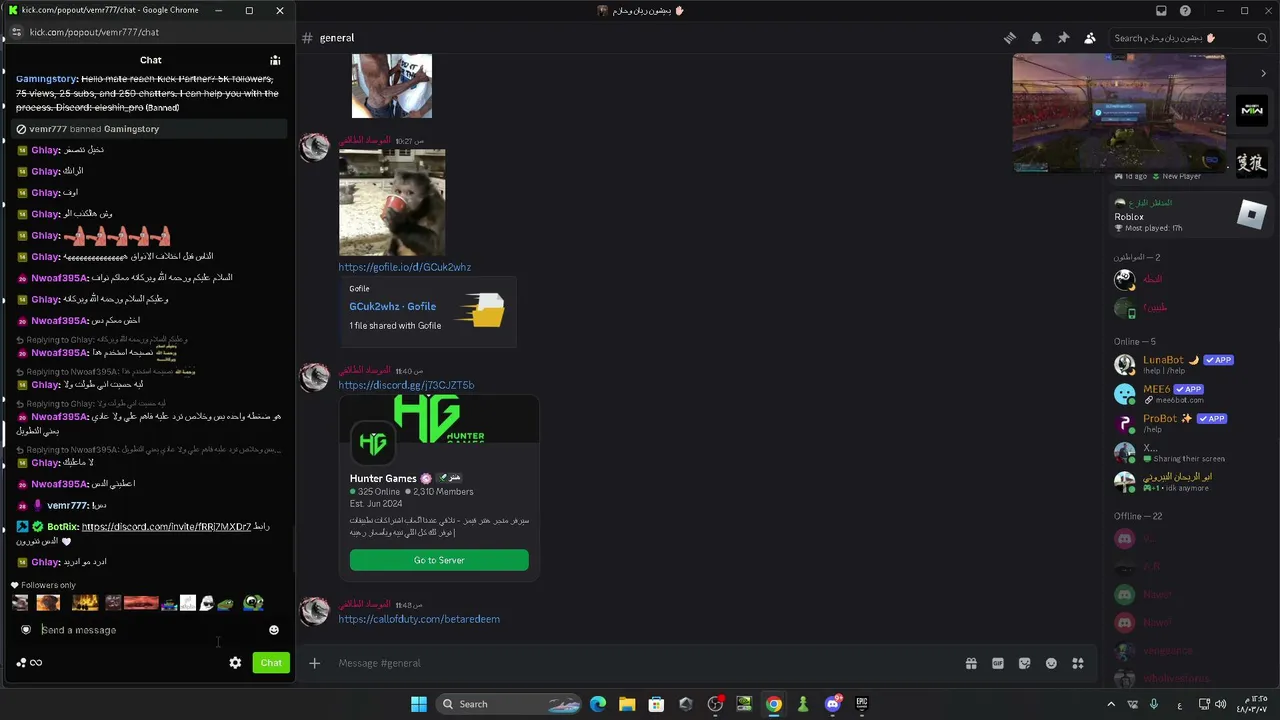The height and width of the screenshot is (720, 1280).
Task: Open the GIF picker in Discord
Action: (997, 663)
